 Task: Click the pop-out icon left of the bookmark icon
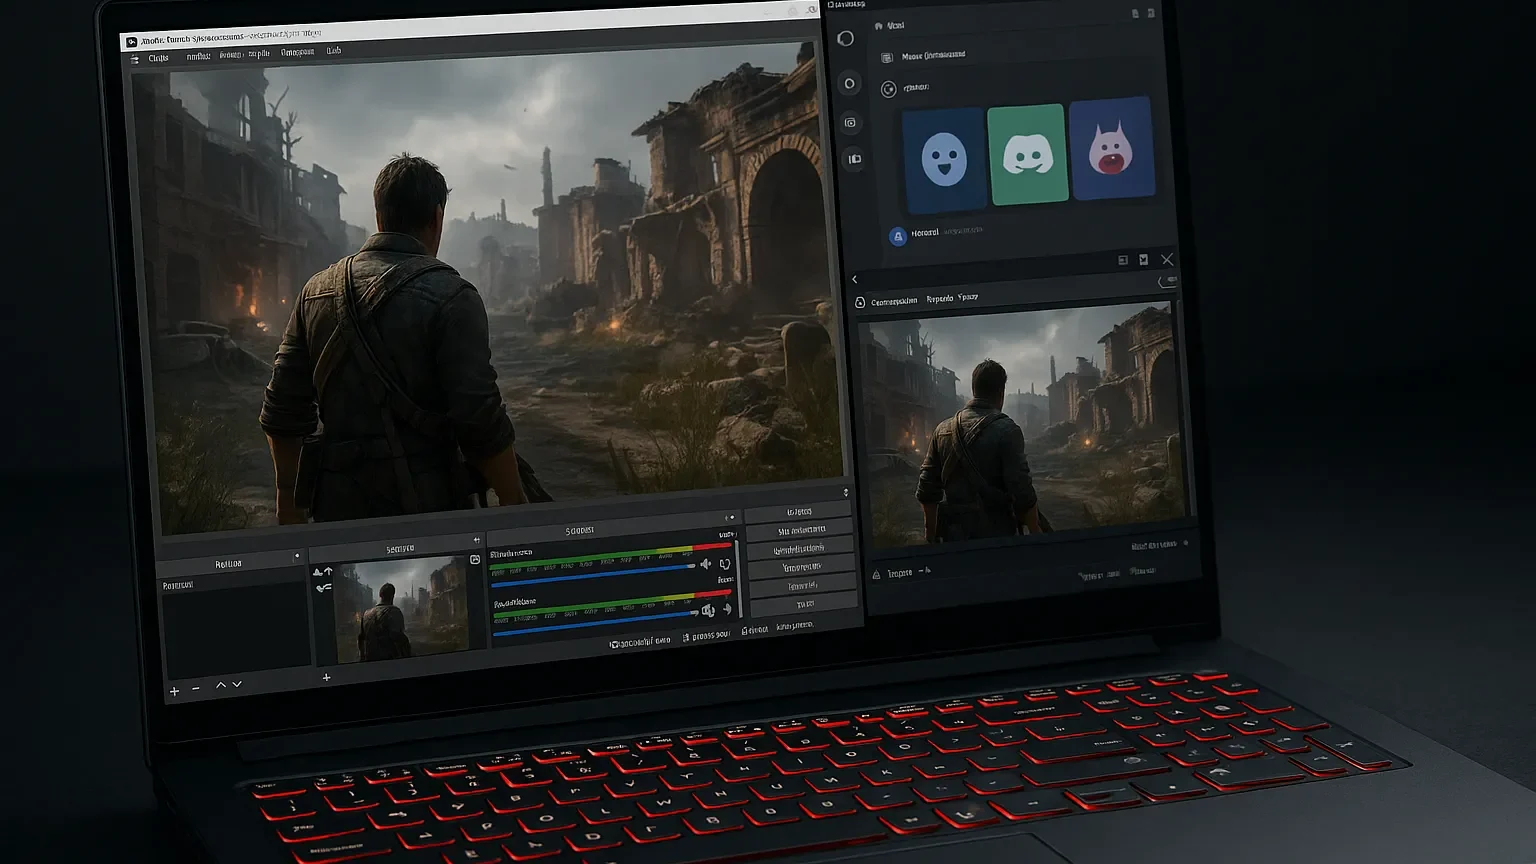1123,260
